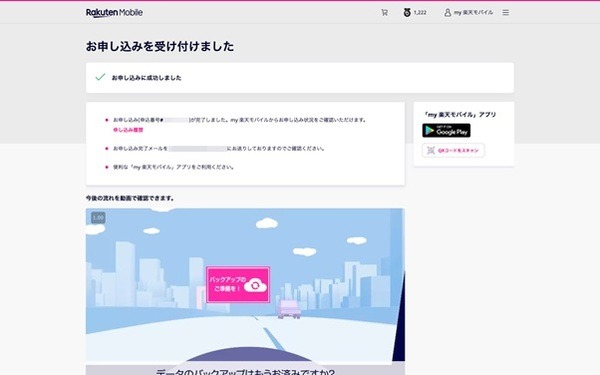The width and height of the screenshot is (600, 375).
Task: Click the QR code icon
Action: click(x=431, y=150)
